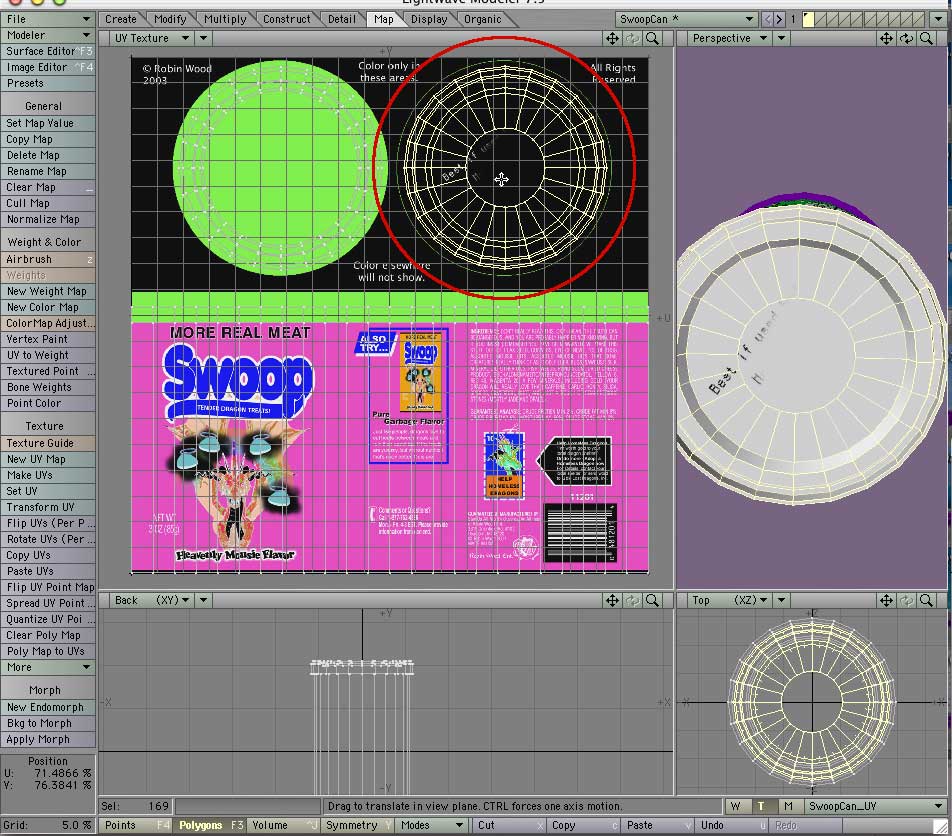Screen dimensions: 952x836
Task: Open the Perspective view type dropdown
Action: 730,38
